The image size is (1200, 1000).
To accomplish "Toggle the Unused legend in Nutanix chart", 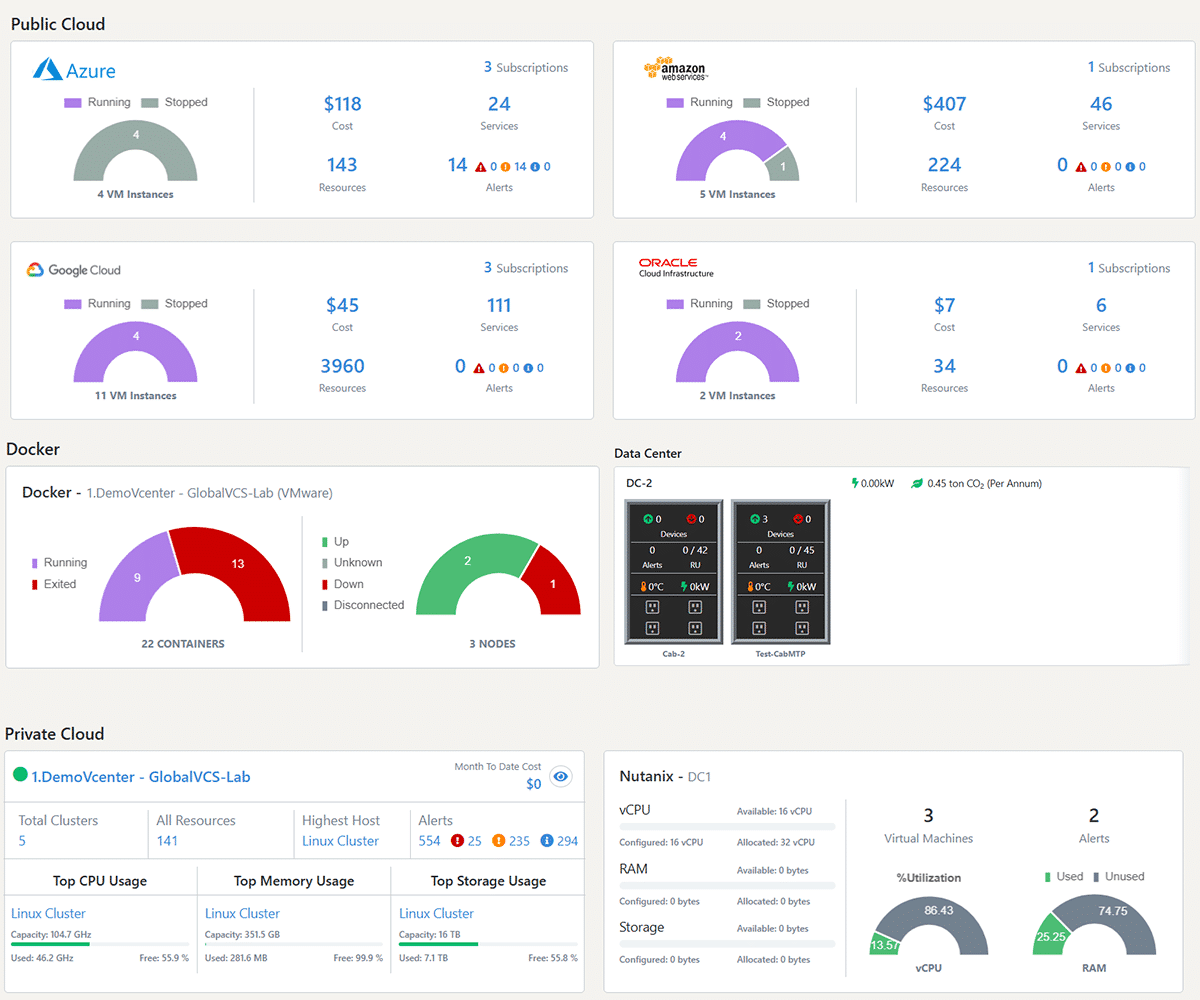I will (1116, 876).
